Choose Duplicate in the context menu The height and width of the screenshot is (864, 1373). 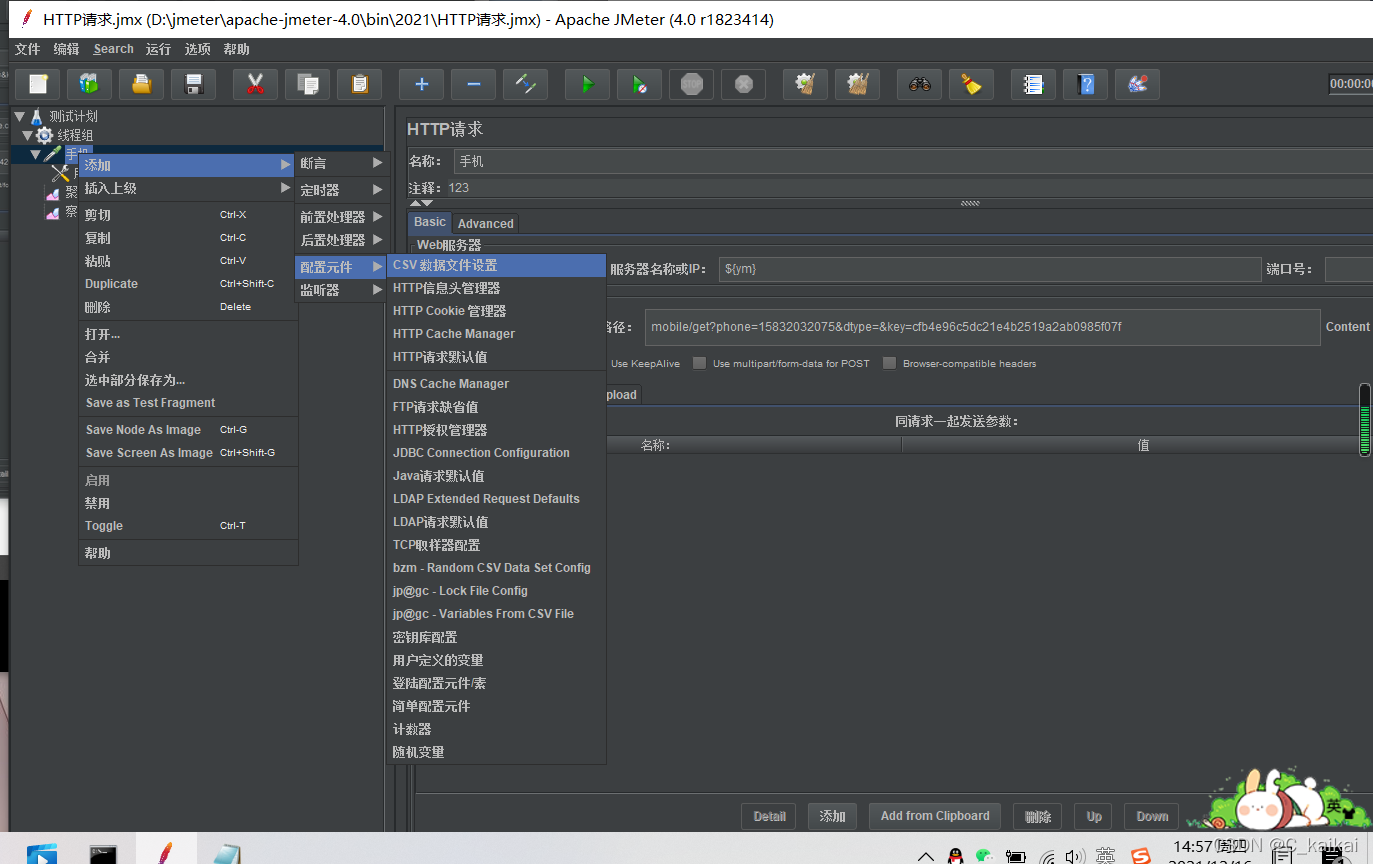tap(188, 284)
